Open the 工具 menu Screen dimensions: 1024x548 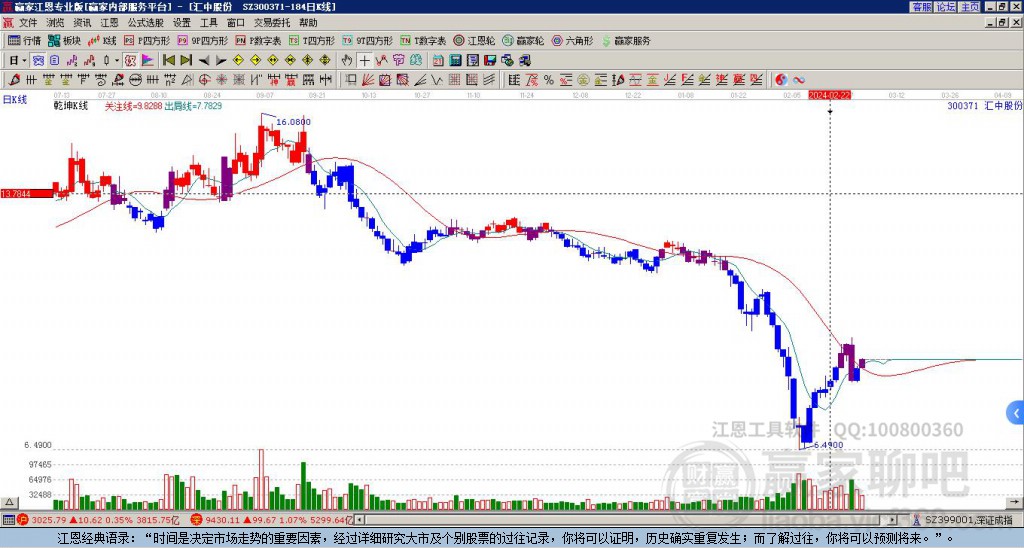point(208,23)
